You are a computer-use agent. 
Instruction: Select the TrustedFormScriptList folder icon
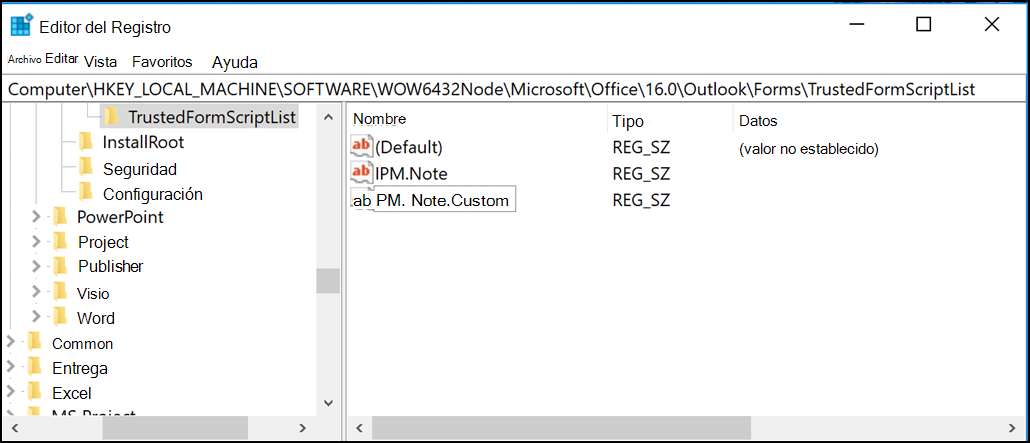coord(112,117)
